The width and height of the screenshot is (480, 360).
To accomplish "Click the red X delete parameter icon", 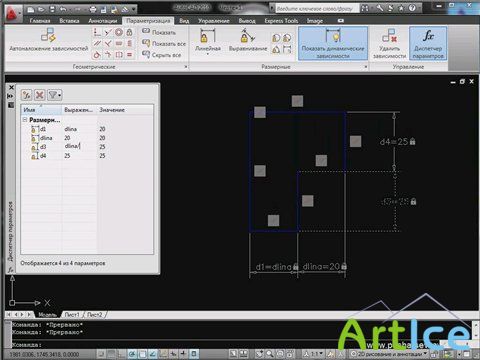I will coord(39,95).
